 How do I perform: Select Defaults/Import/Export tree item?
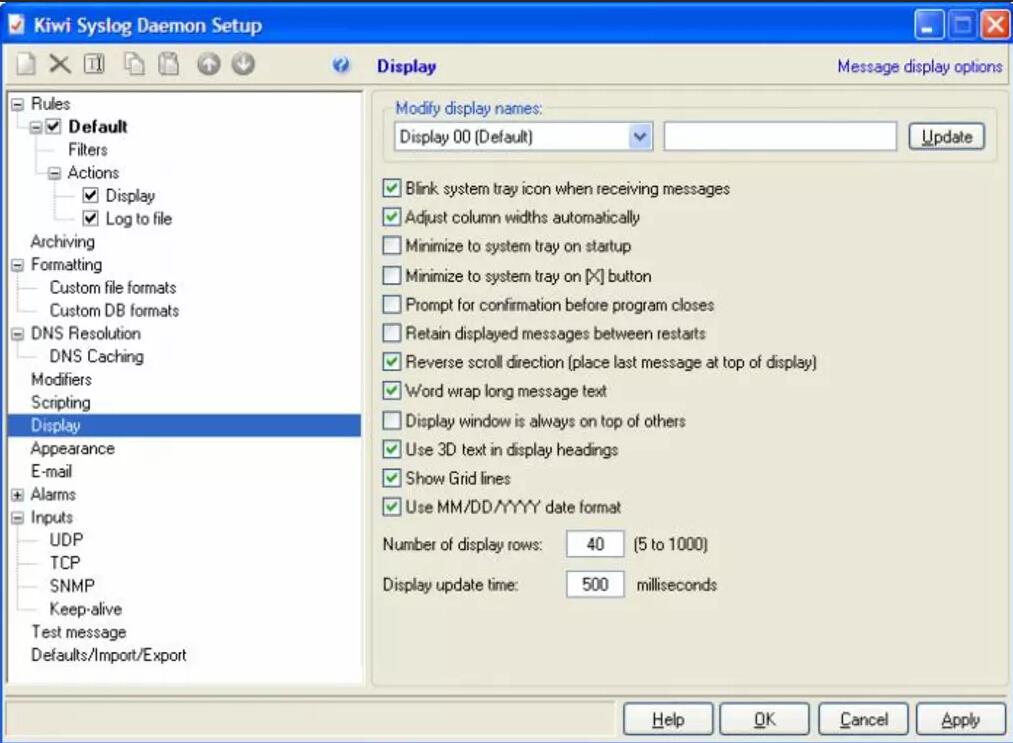click(x=109, y=655)
